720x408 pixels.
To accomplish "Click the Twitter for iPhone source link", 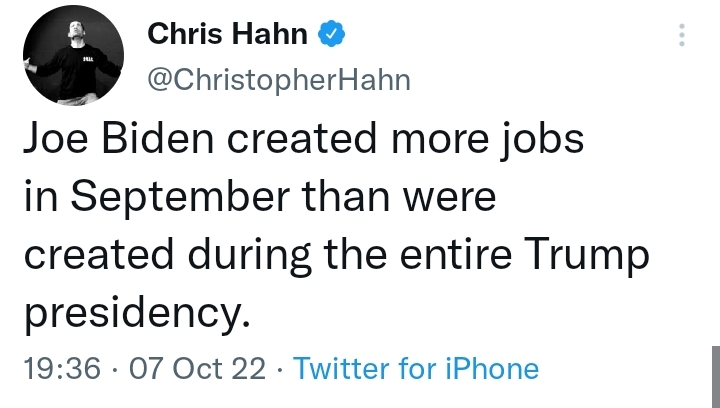I will click(x=416, y=368).
